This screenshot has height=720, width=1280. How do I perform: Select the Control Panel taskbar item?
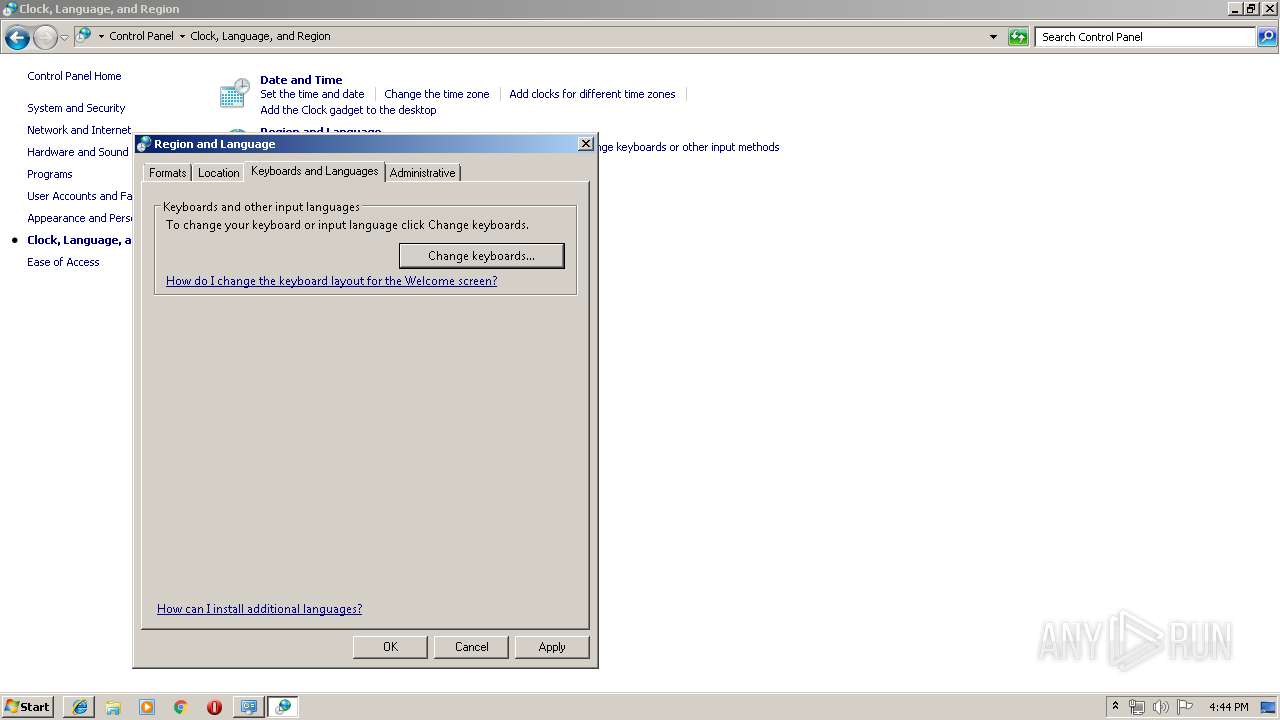click(283, 707)
